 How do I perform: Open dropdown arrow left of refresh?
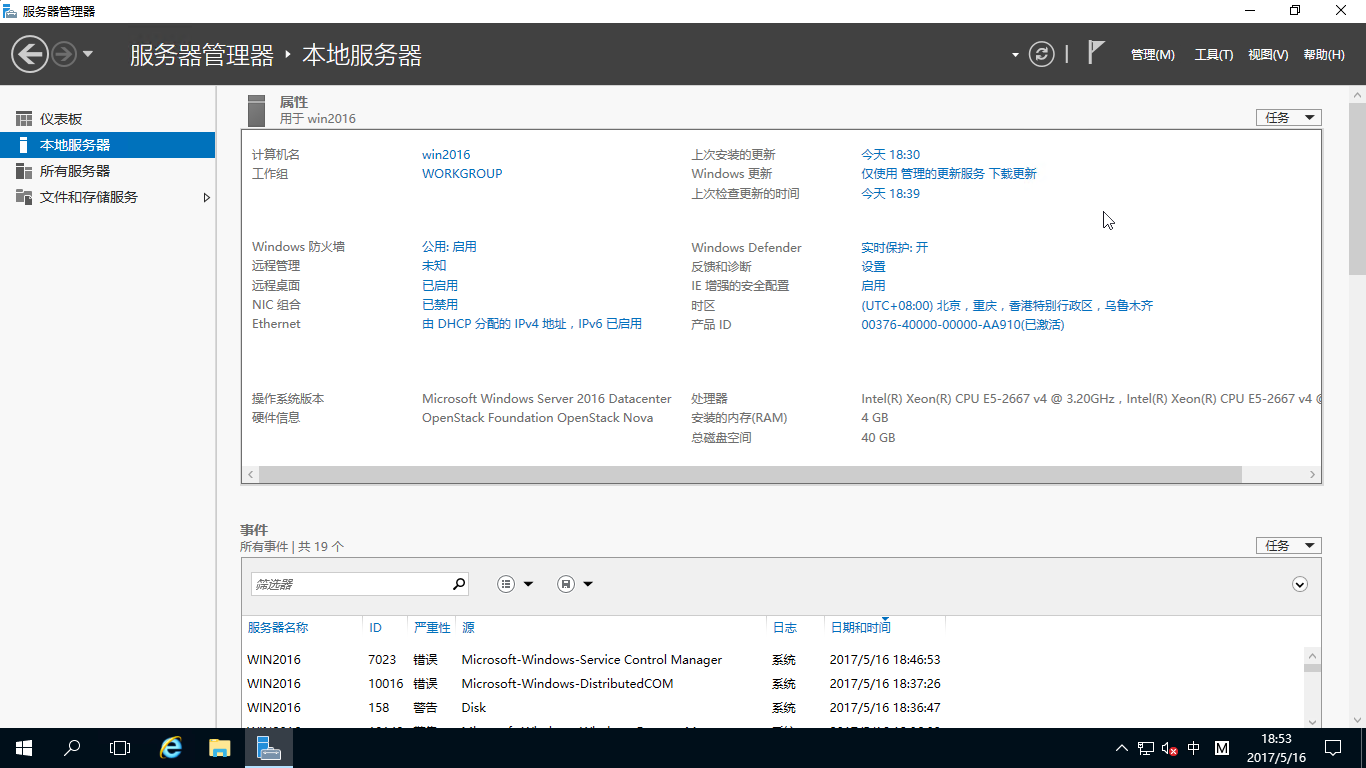pyautogui.click(x=1015, y=55)
